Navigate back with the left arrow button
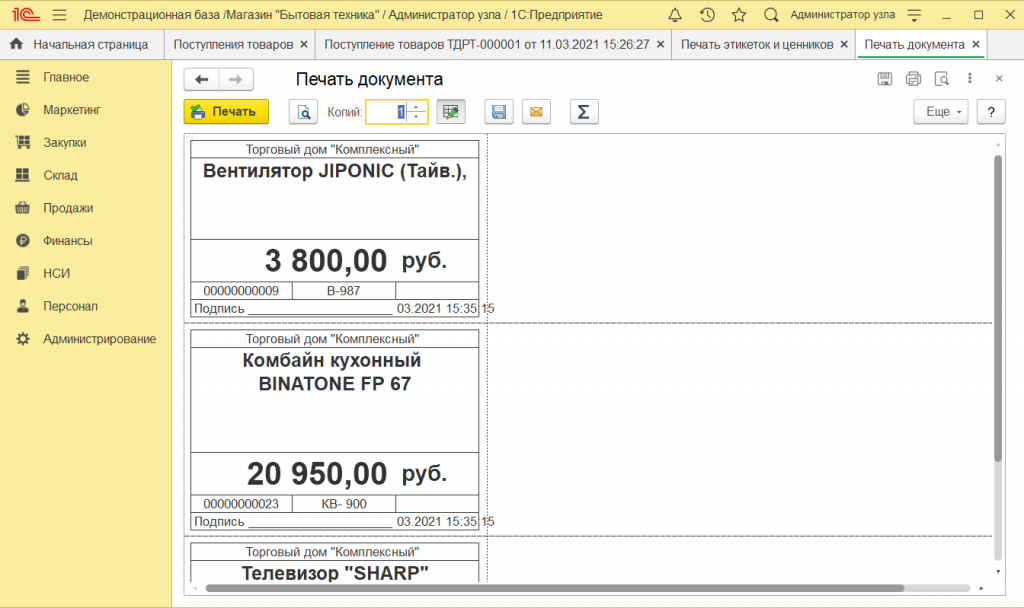This screenshot has height=608, width=1024. coord(202,80)
